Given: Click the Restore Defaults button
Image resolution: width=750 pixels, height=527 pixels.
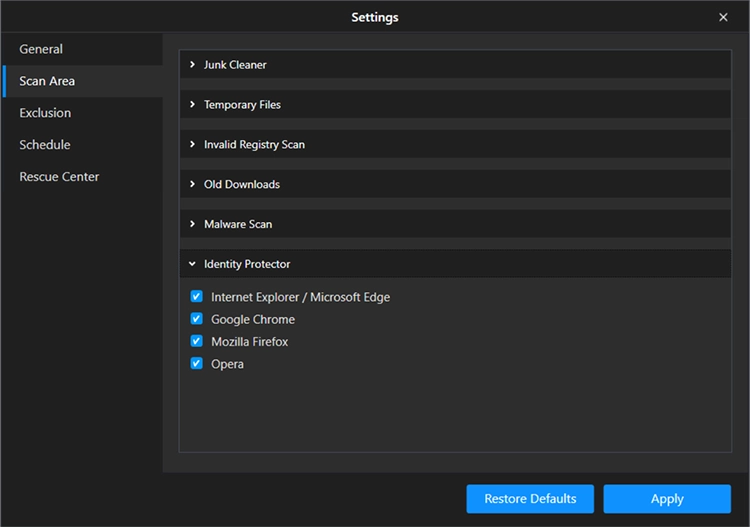Looking at the screenshot, I should pos(530,499).
